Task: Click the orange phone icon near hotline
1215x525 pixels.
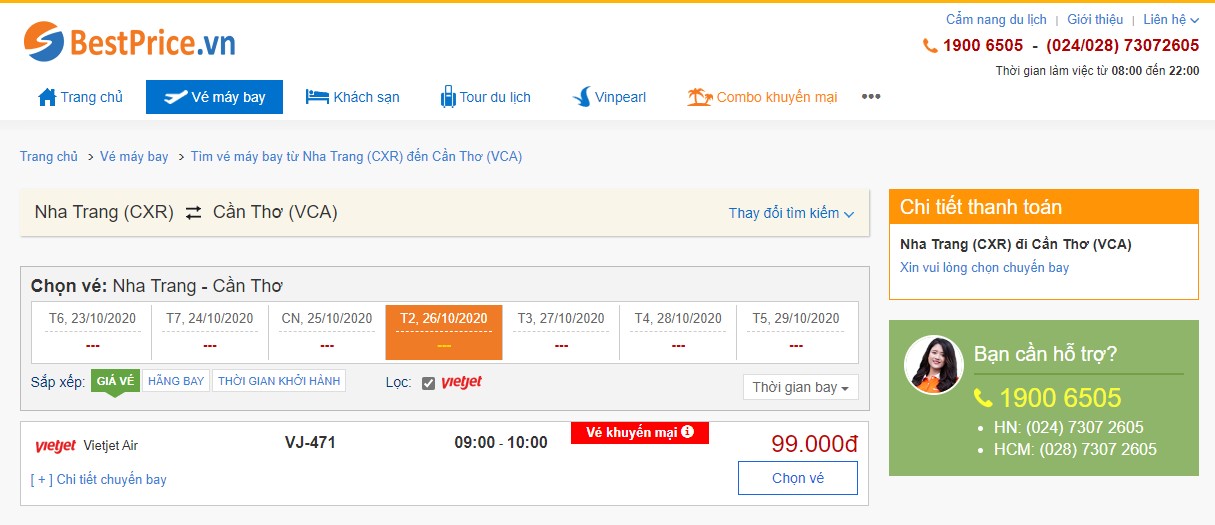Action: coord(930,45)
